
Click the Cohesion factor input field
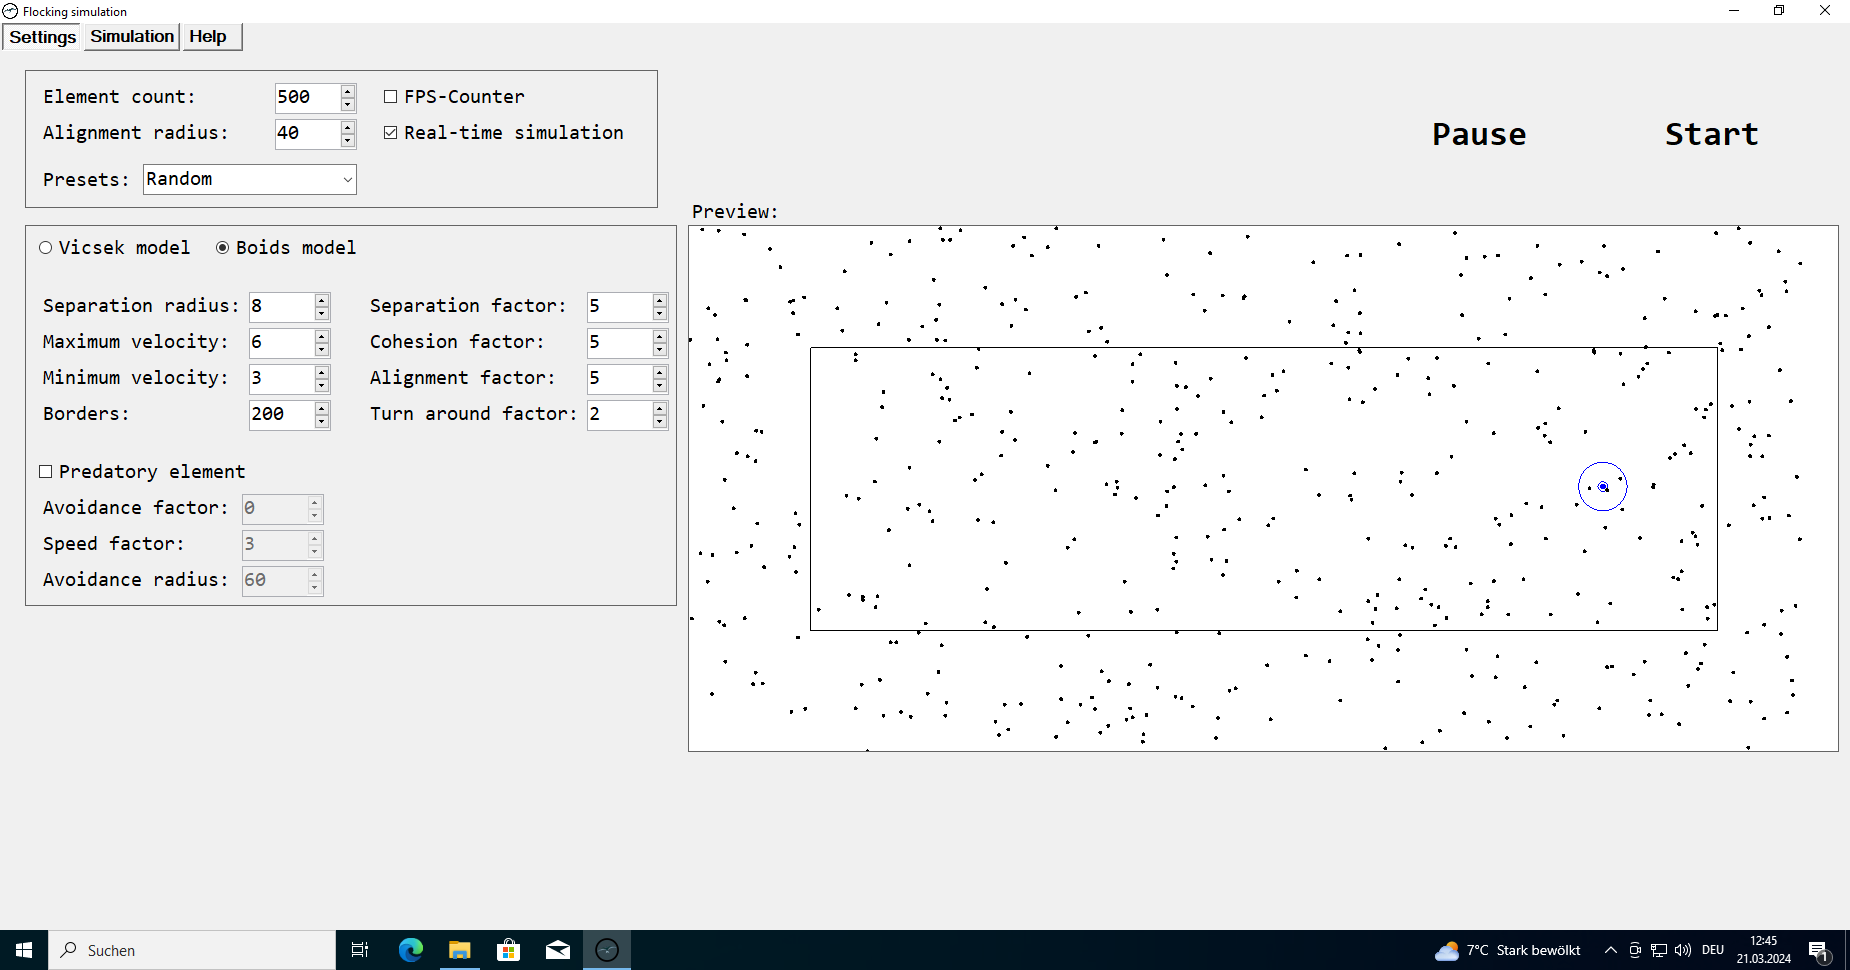pos(619,343)
